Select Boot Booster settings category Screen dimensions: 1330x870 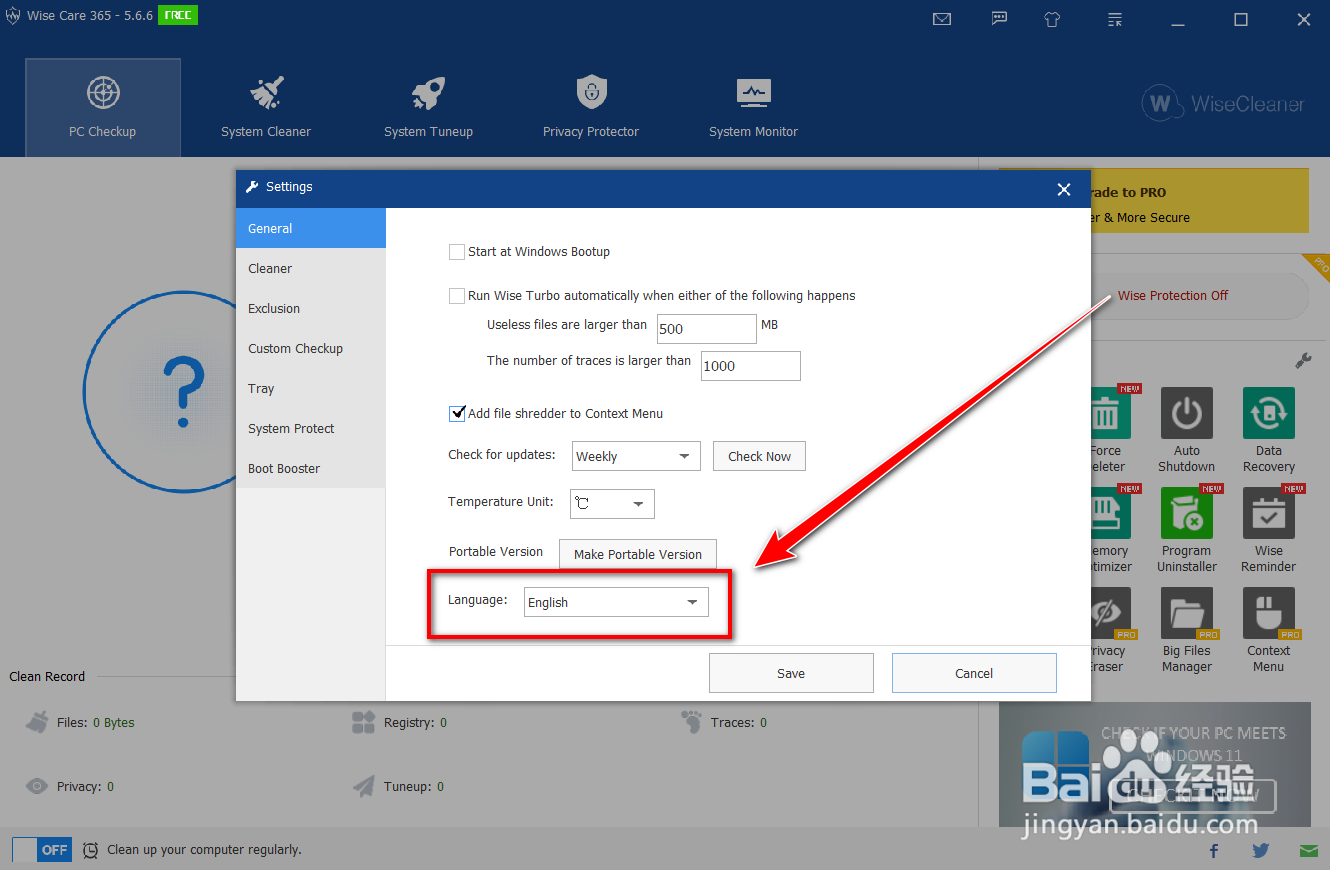pos(311,468)
